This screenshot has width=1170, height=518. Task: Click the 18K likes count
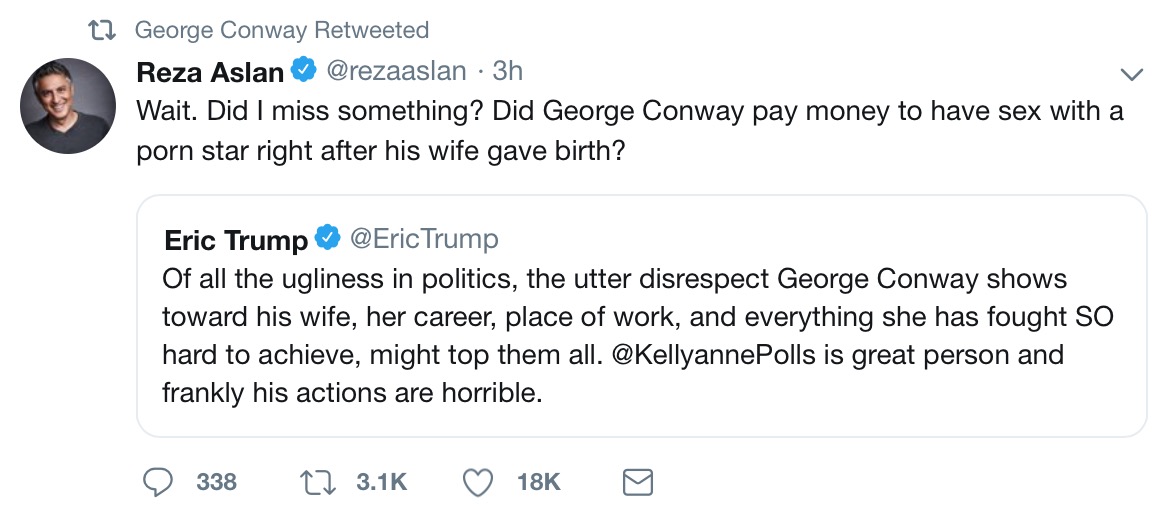(x=538, y=483)
